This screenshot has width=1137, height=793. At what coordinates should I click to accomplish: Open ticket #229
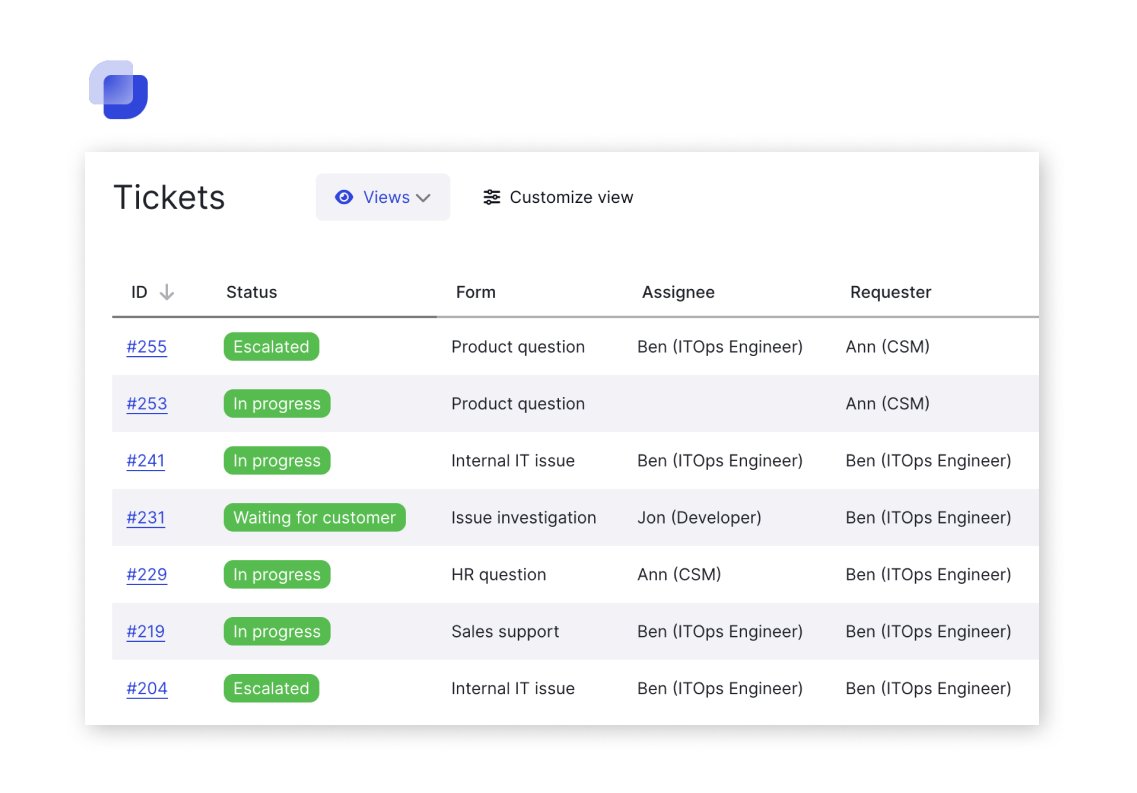point(146,575)
